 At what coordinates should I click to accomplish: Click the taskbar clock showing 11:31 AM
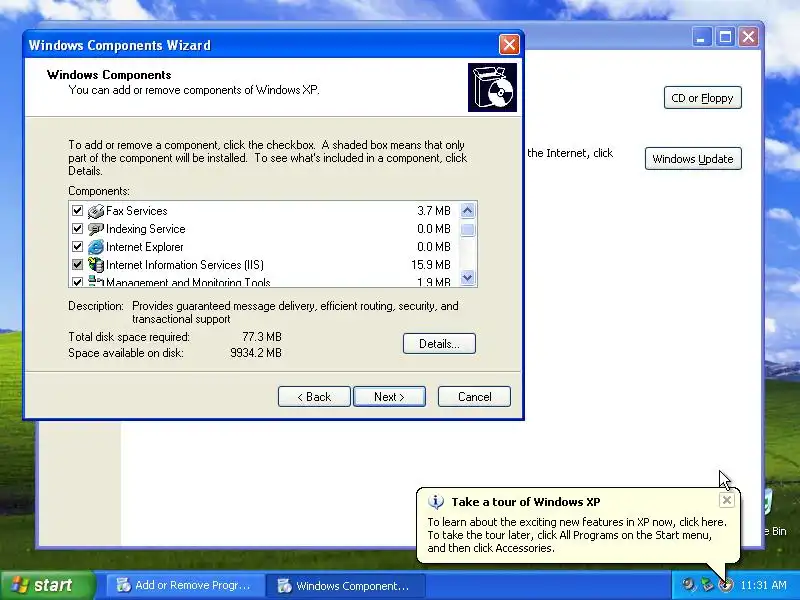pyautogui.click(x=763, y=585)
